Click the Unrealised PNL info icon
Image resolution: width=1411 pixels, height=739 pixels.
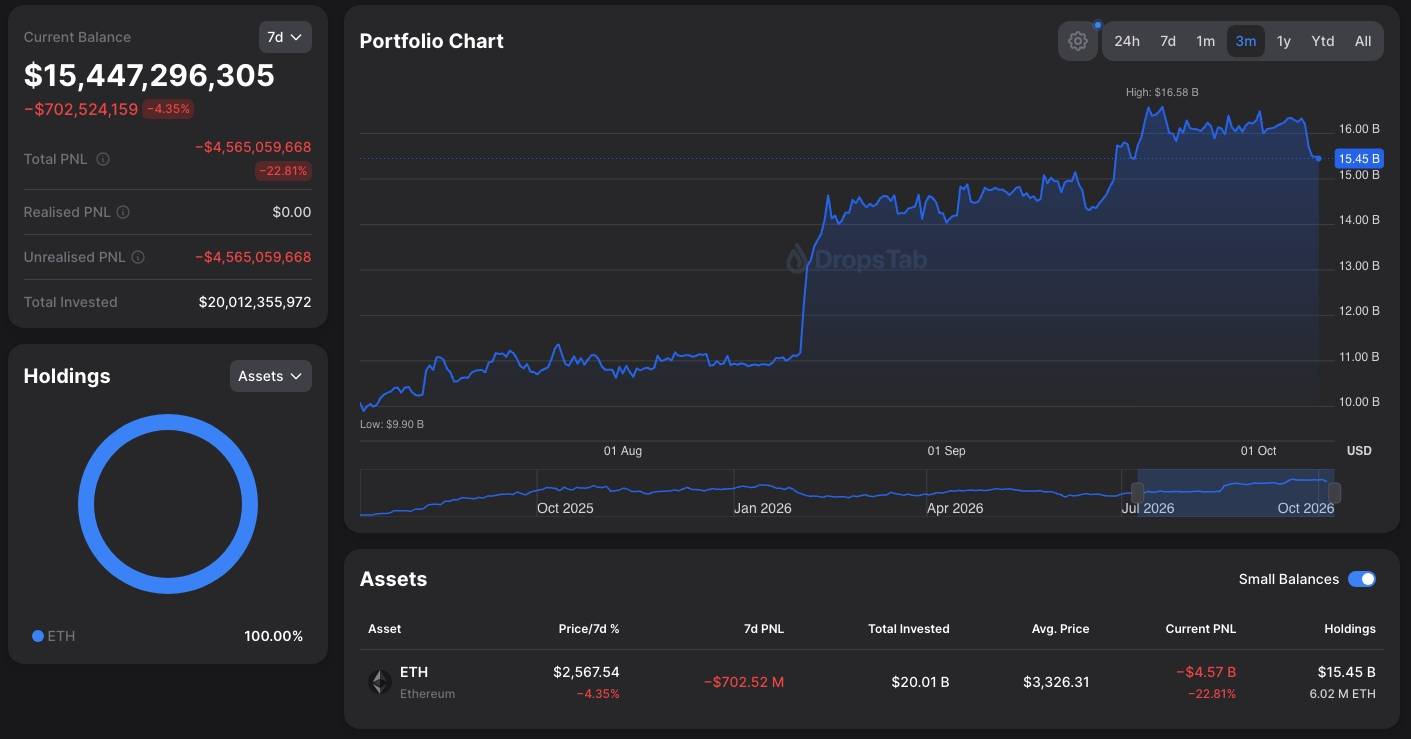pyautogui.click(x=138, y=257)
